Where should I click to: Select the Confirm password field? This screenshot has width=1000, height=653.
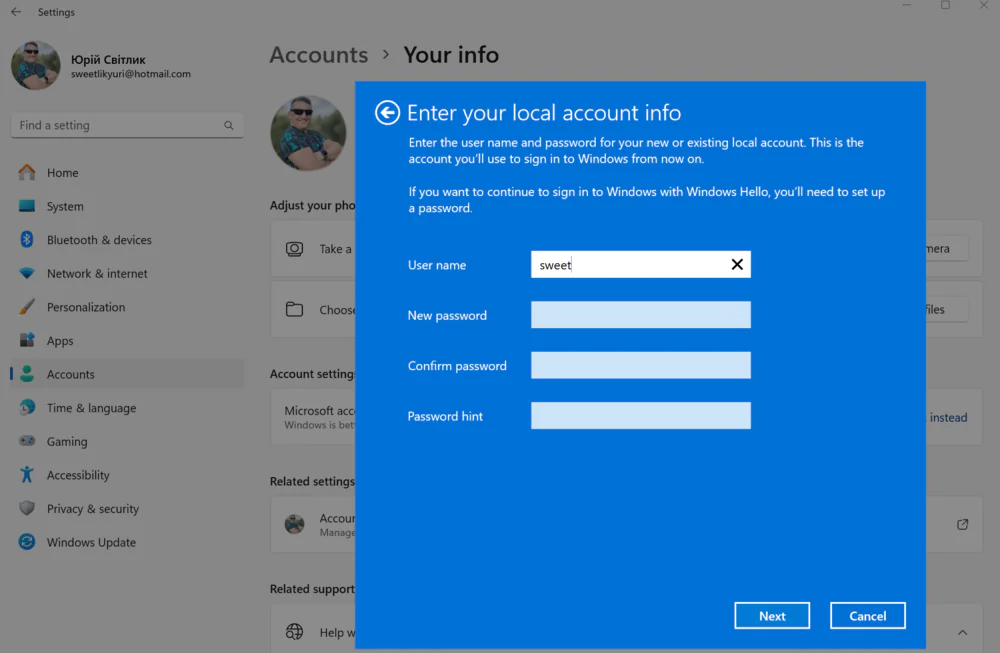(x=640, y=365)
